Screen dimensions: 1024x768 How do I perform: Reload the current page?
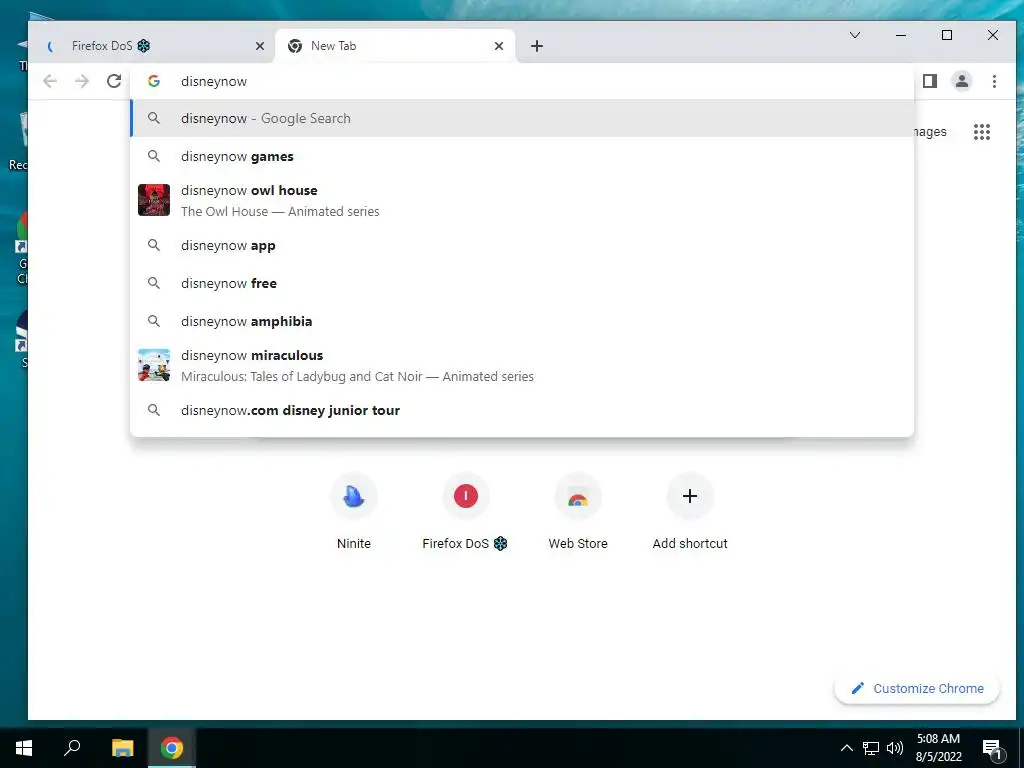(114, 81)
